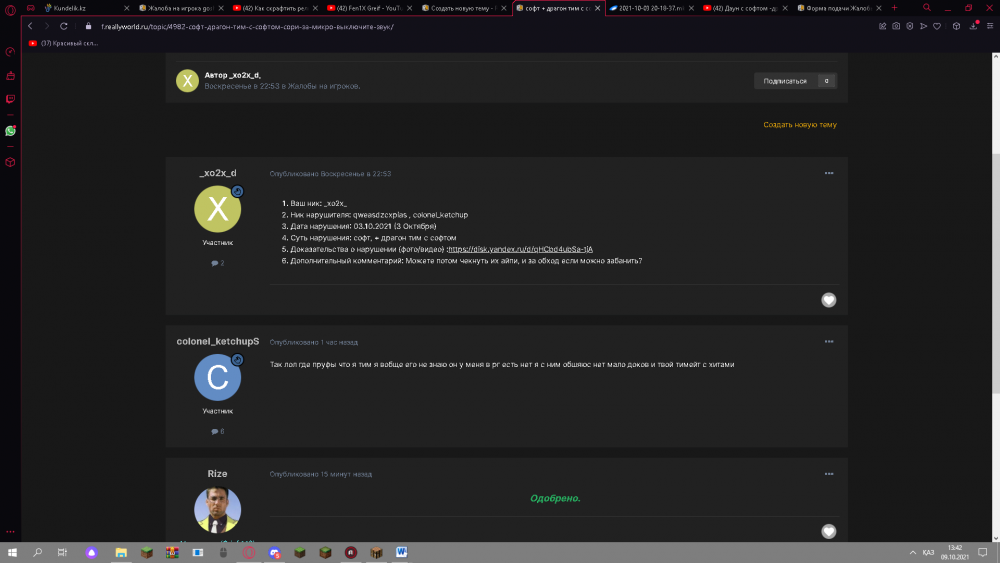Close the Kundelik.kz tab
1000x563 pixels.
126,8
